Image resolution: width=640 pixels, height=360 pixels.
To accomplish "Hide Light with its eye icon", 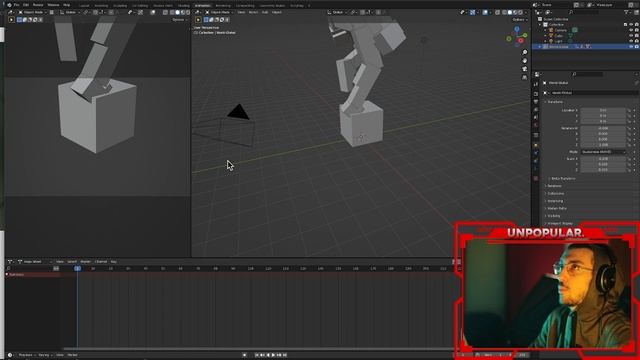I will (631, 41).
